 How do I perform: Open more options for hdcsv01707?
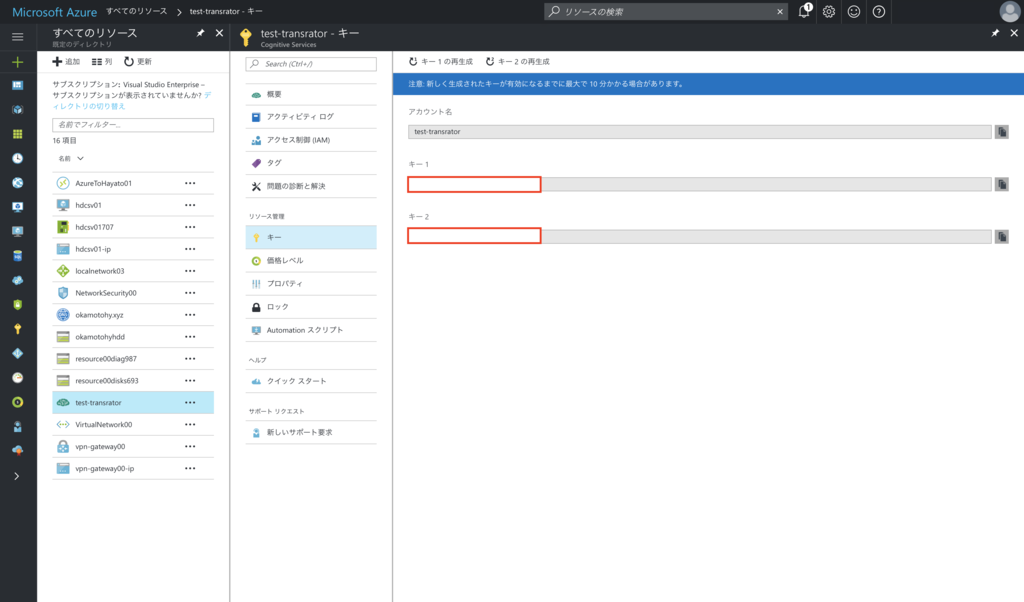190,227
